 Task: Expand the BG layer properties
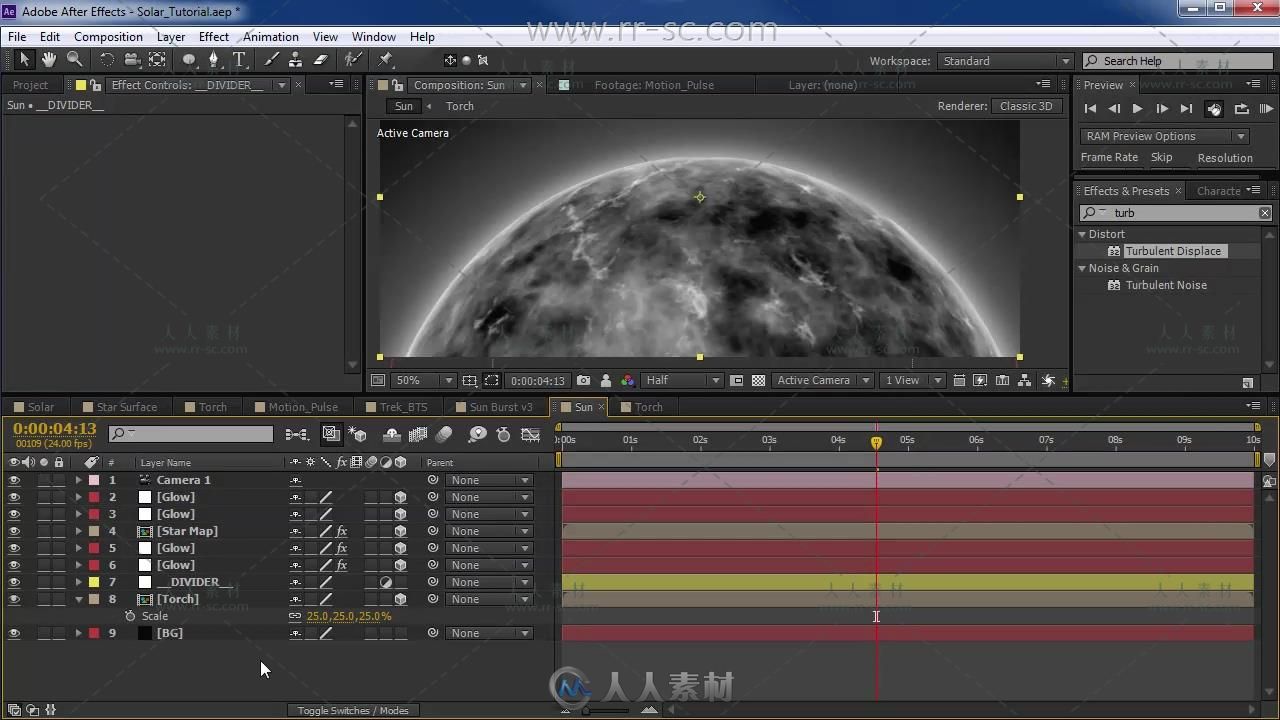tap(79, 633)
